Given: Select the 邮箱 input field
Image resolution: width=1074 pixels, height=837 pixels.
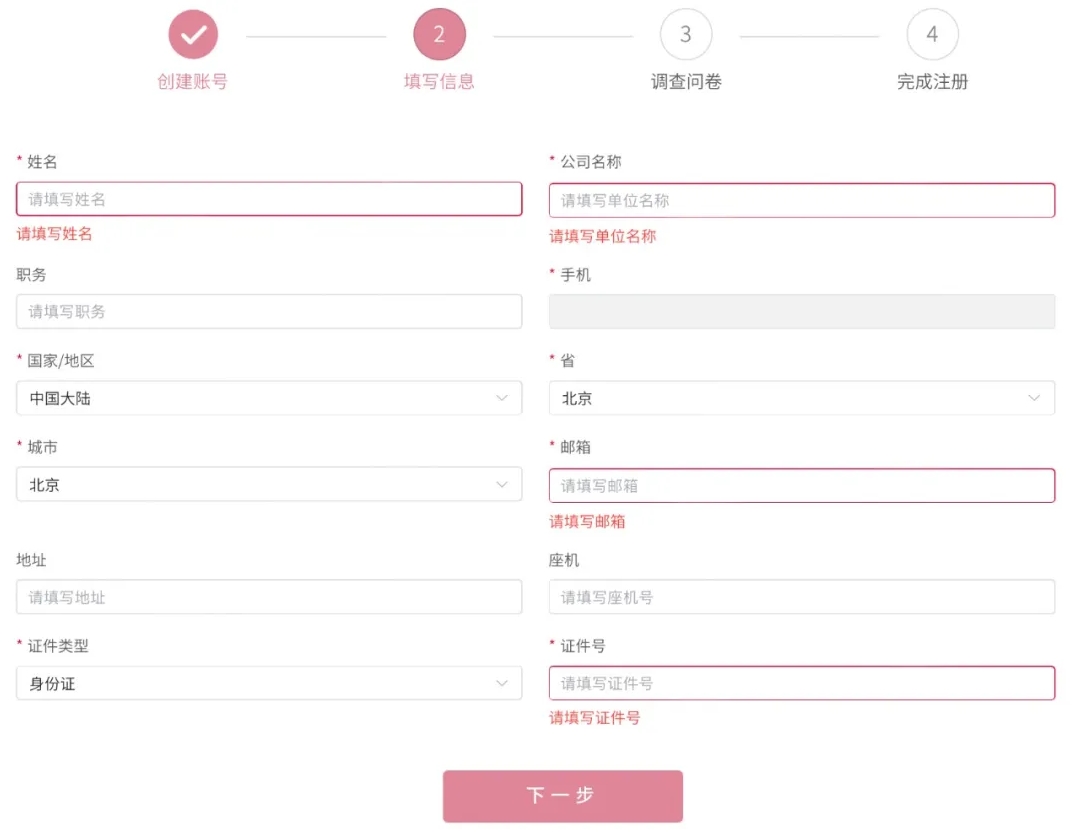Looking at the screenshot, I should [801, 486].
